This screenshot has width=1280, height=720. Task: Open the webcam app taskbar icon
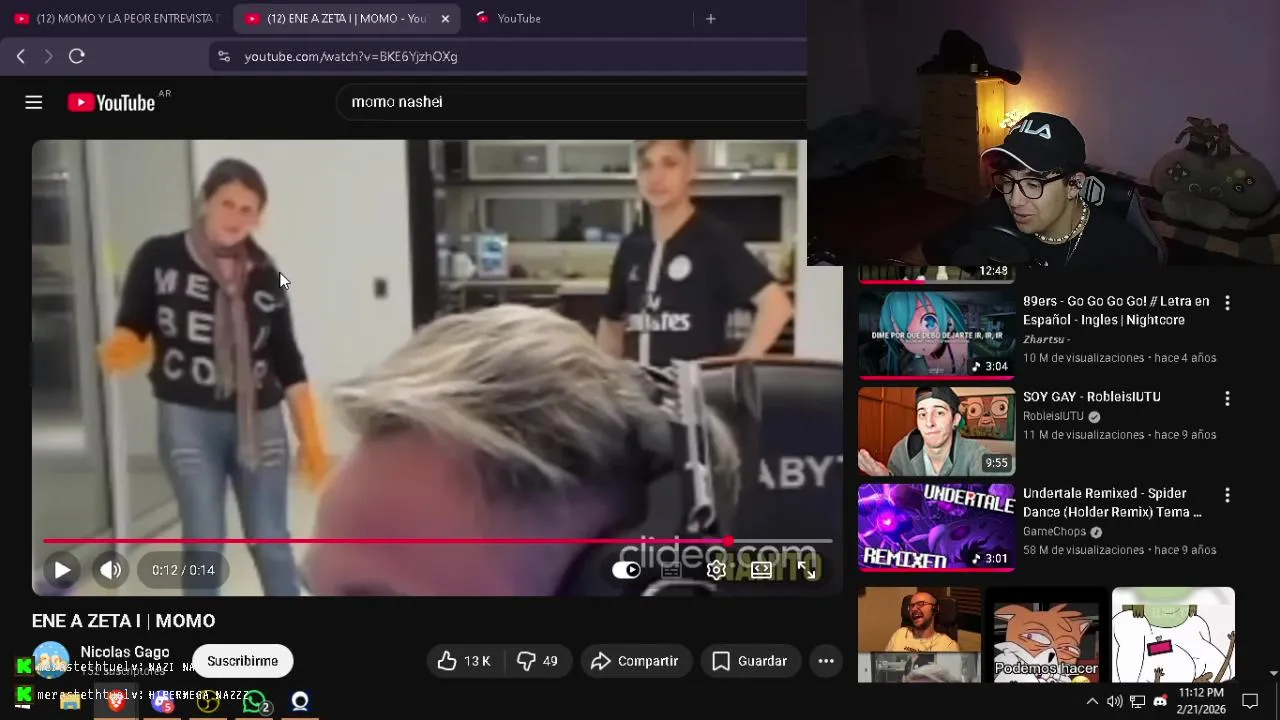300,702
